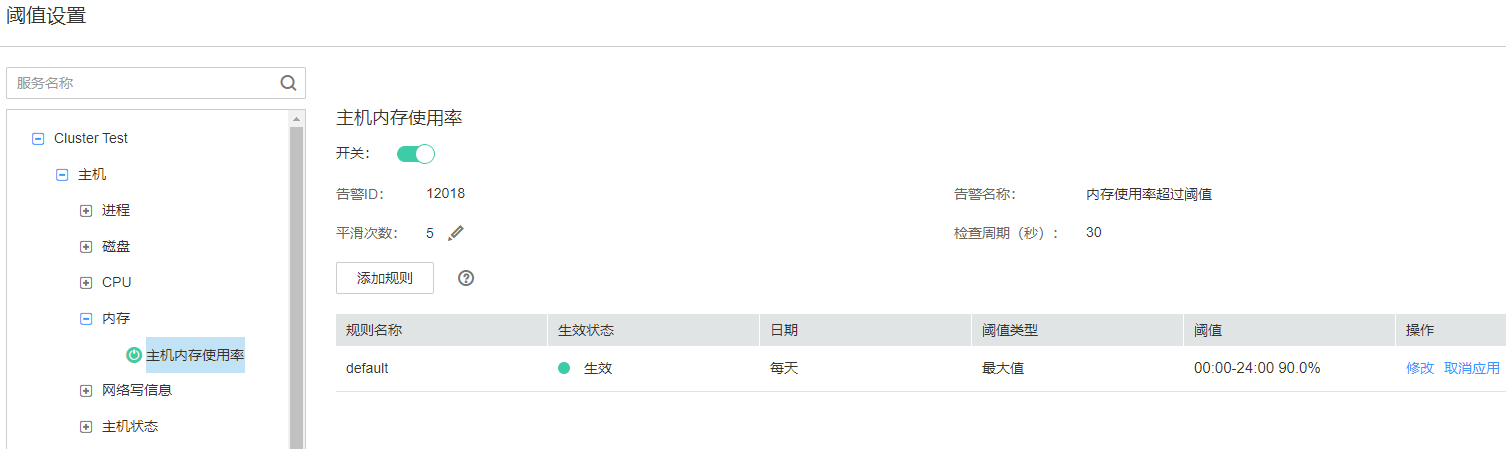This screenshot has height=449, width=1506.
Task: Expand the 磁盘 tree node
Action: coord(86,247)
